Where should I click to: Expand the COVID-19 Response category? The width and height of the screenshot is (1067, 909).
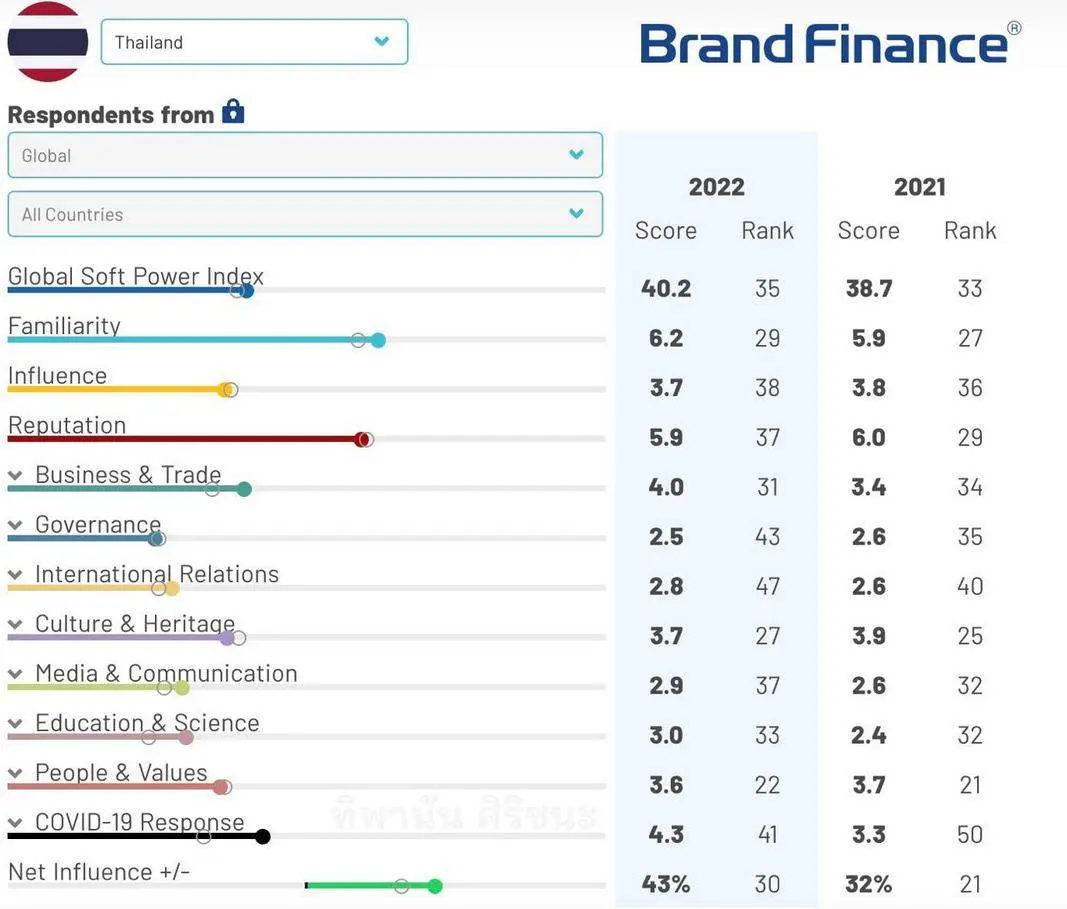tap(15, 823)
